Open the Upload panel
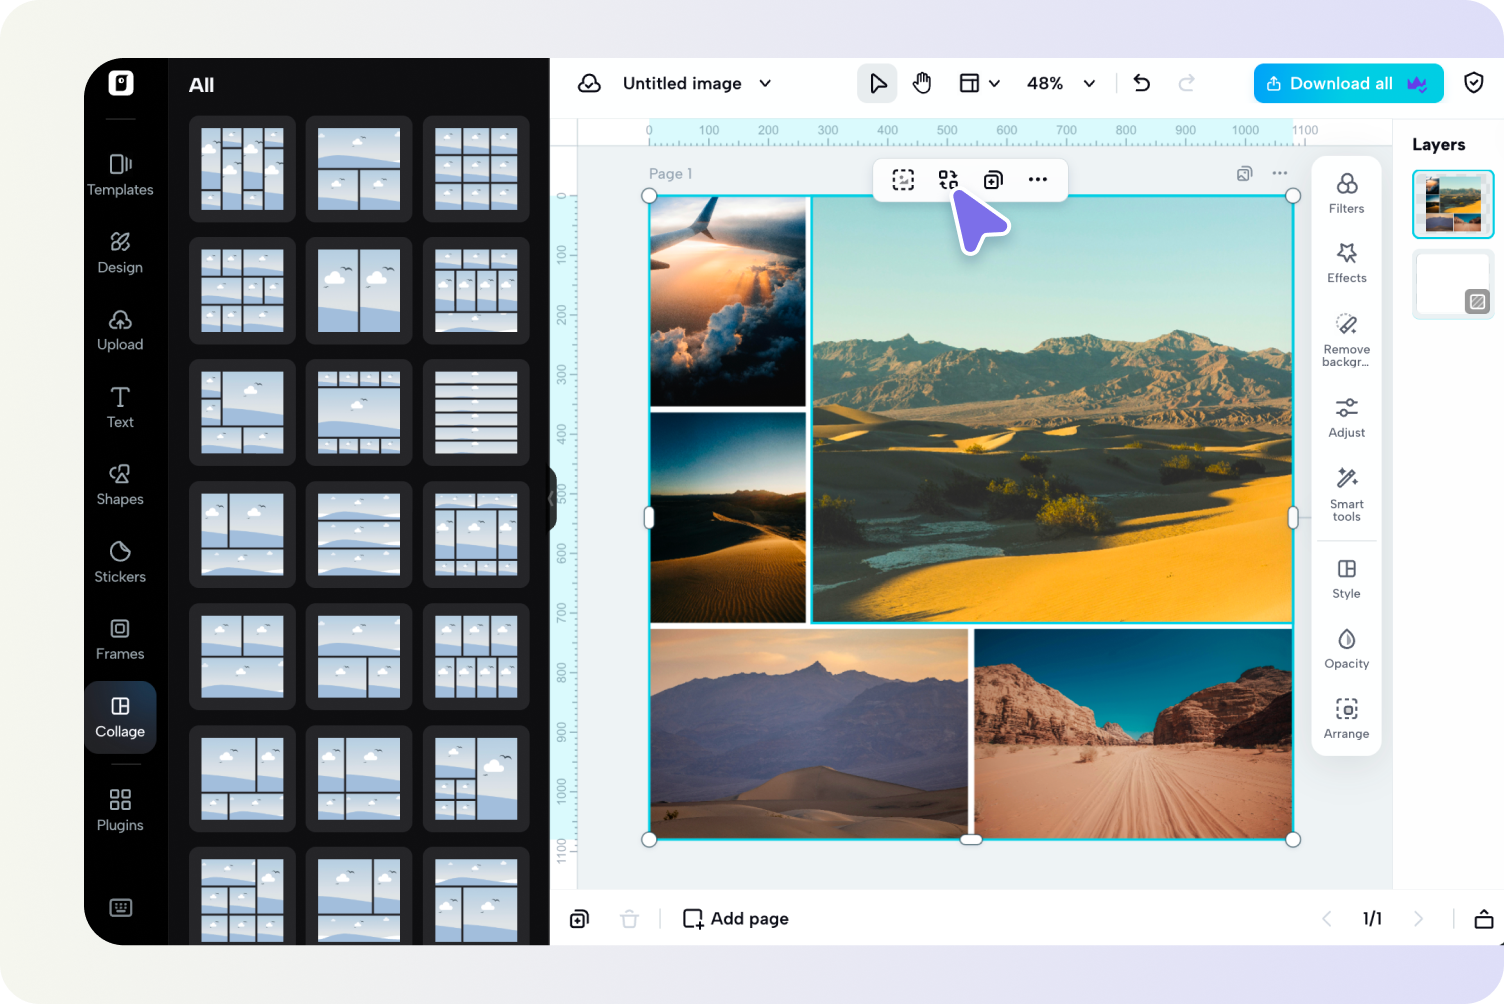This screenshot has height=1004, width=1504. click(x=120, y=330)
